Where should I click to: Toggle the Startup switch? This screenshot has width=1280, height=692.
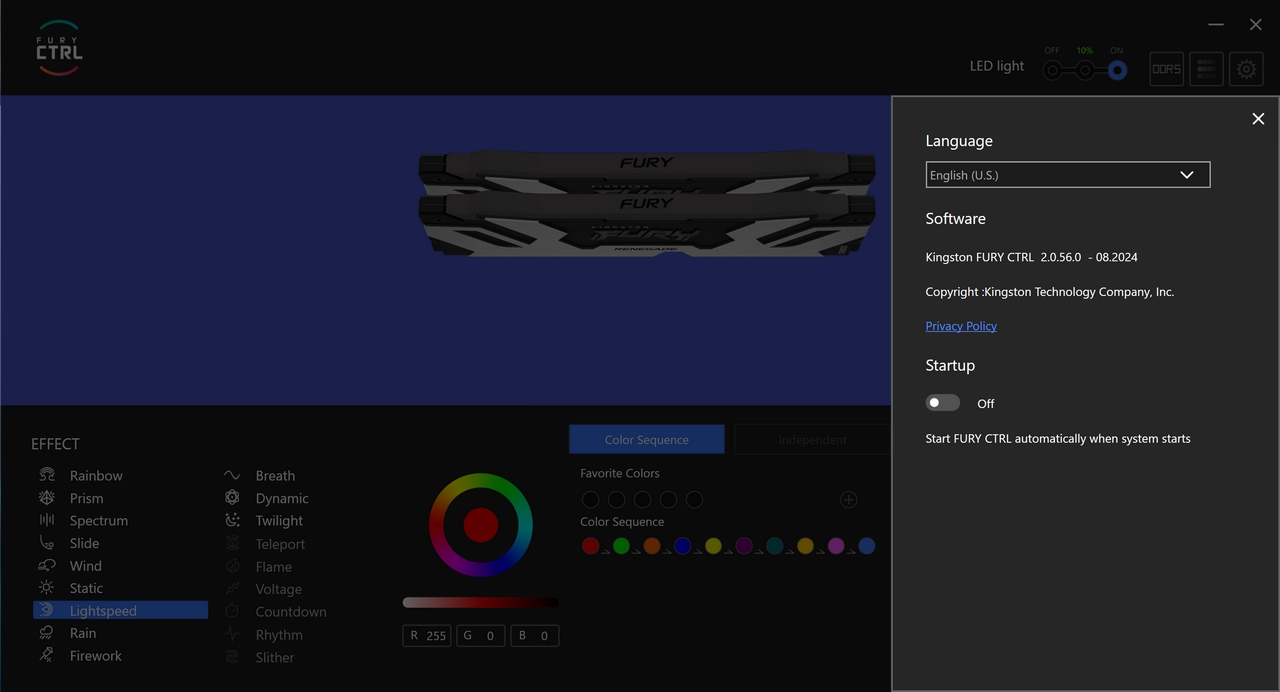pyautogui.click(x=942, y=402)
